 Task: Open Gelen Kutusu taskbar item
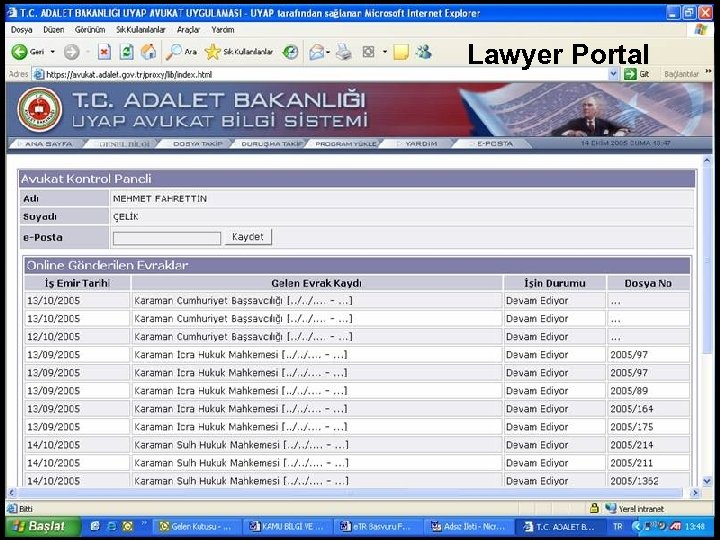197,526
